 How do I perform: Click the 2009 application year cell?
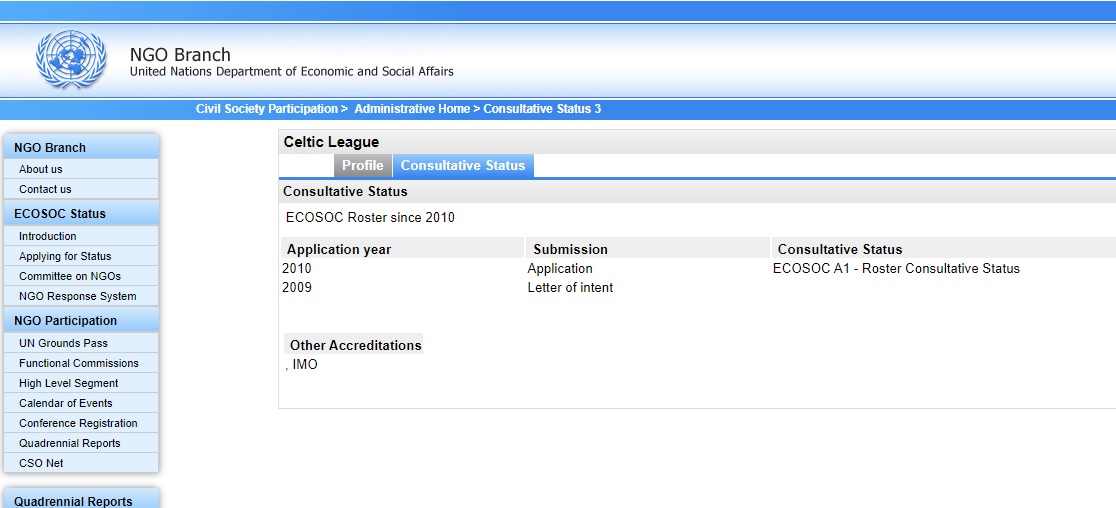click(x=297, y=287)
